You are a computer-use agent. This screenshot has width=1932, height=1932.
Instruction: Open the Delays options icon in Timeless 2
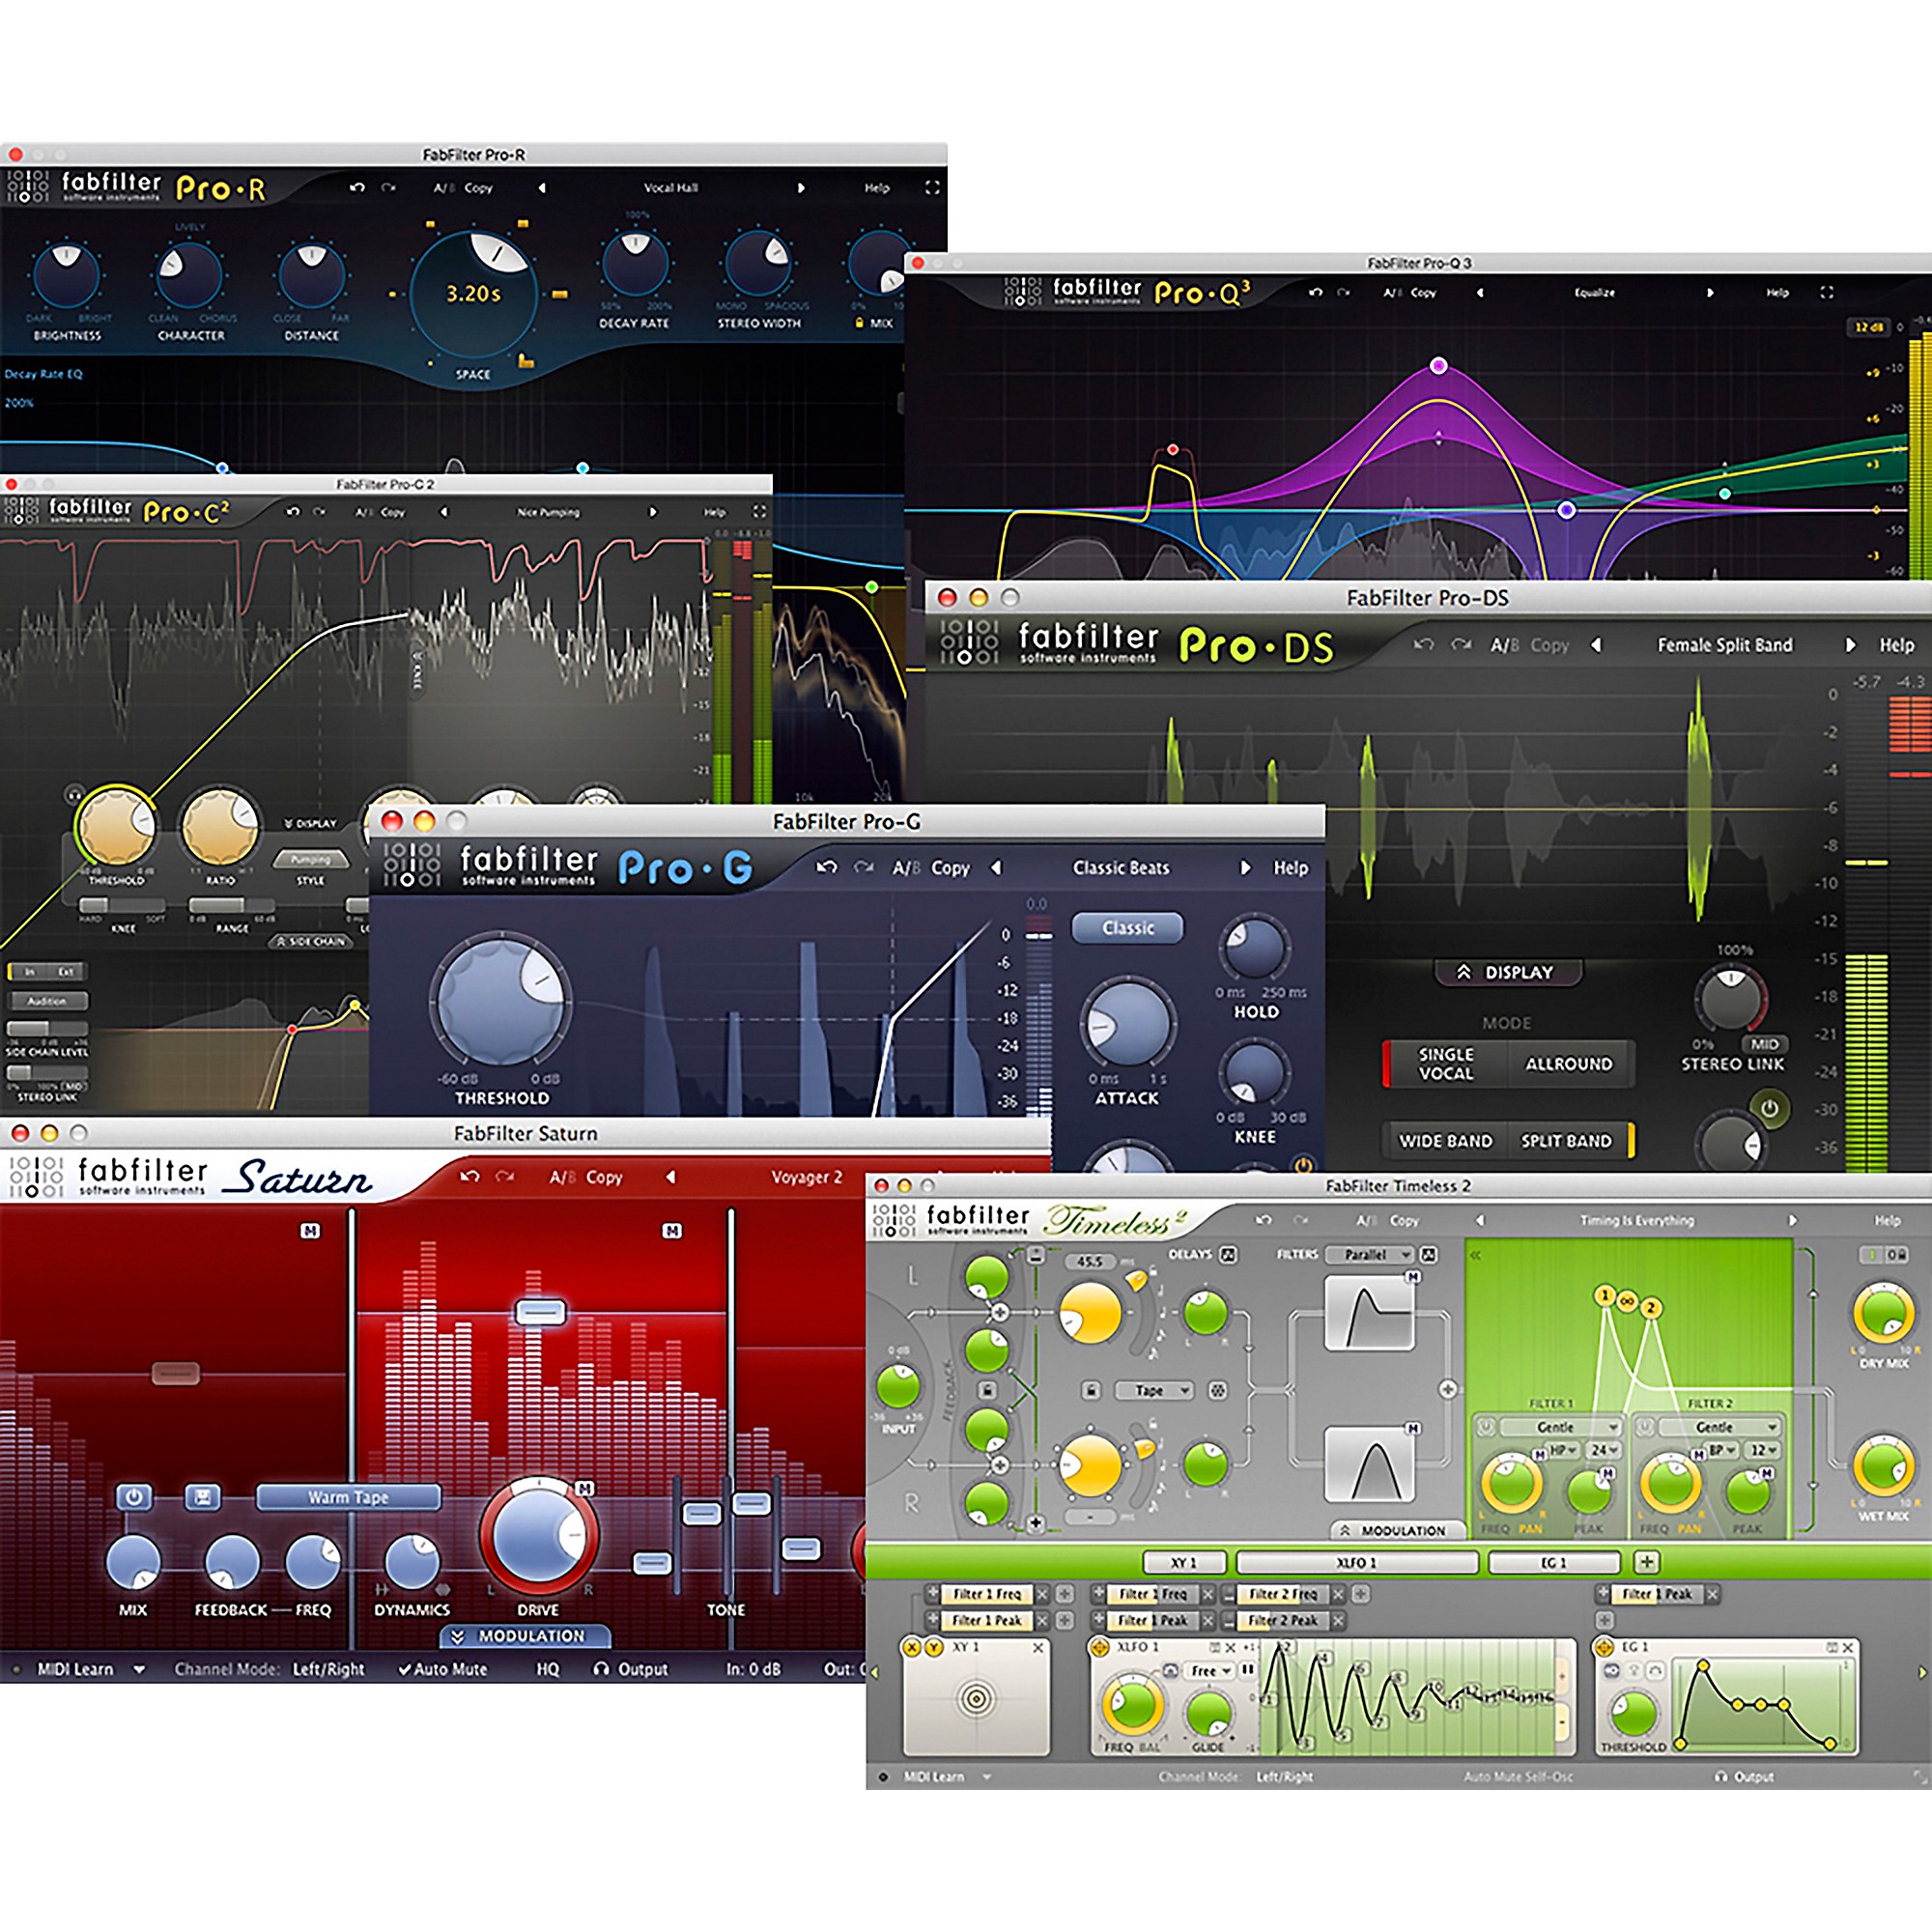[x=1228, y=1254]
